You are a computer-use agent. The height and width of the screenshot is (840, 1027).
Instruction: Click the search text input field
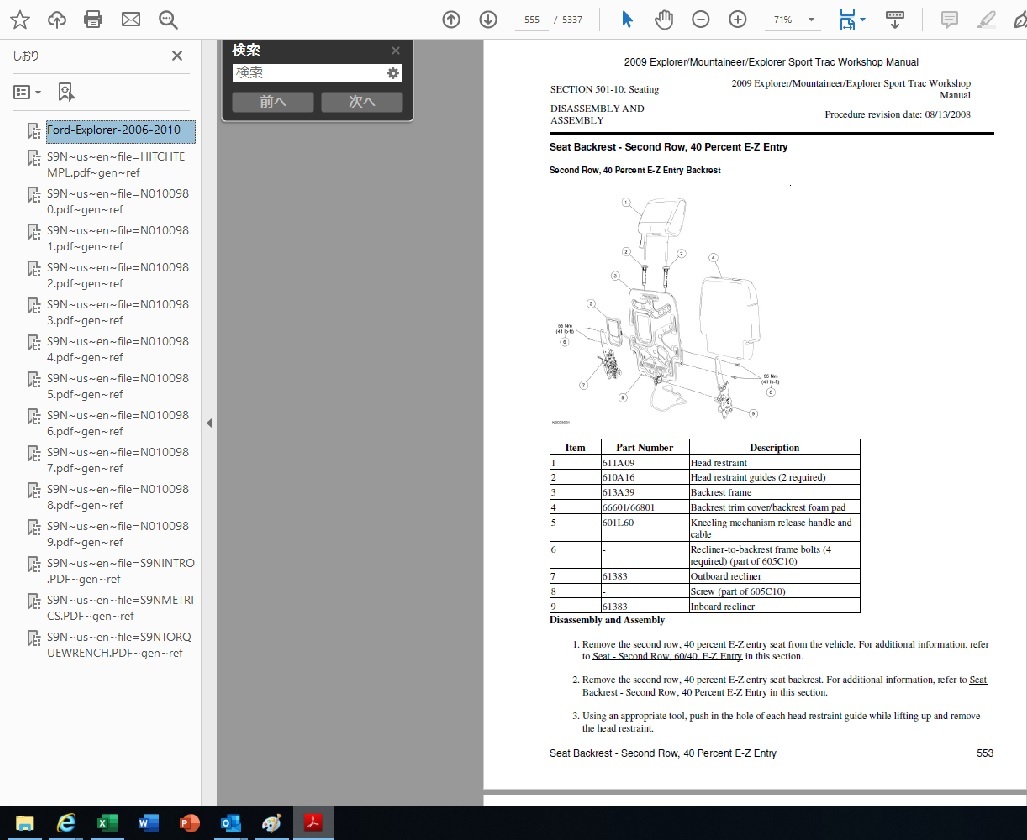pyautogui.click(x=308, y=73)
